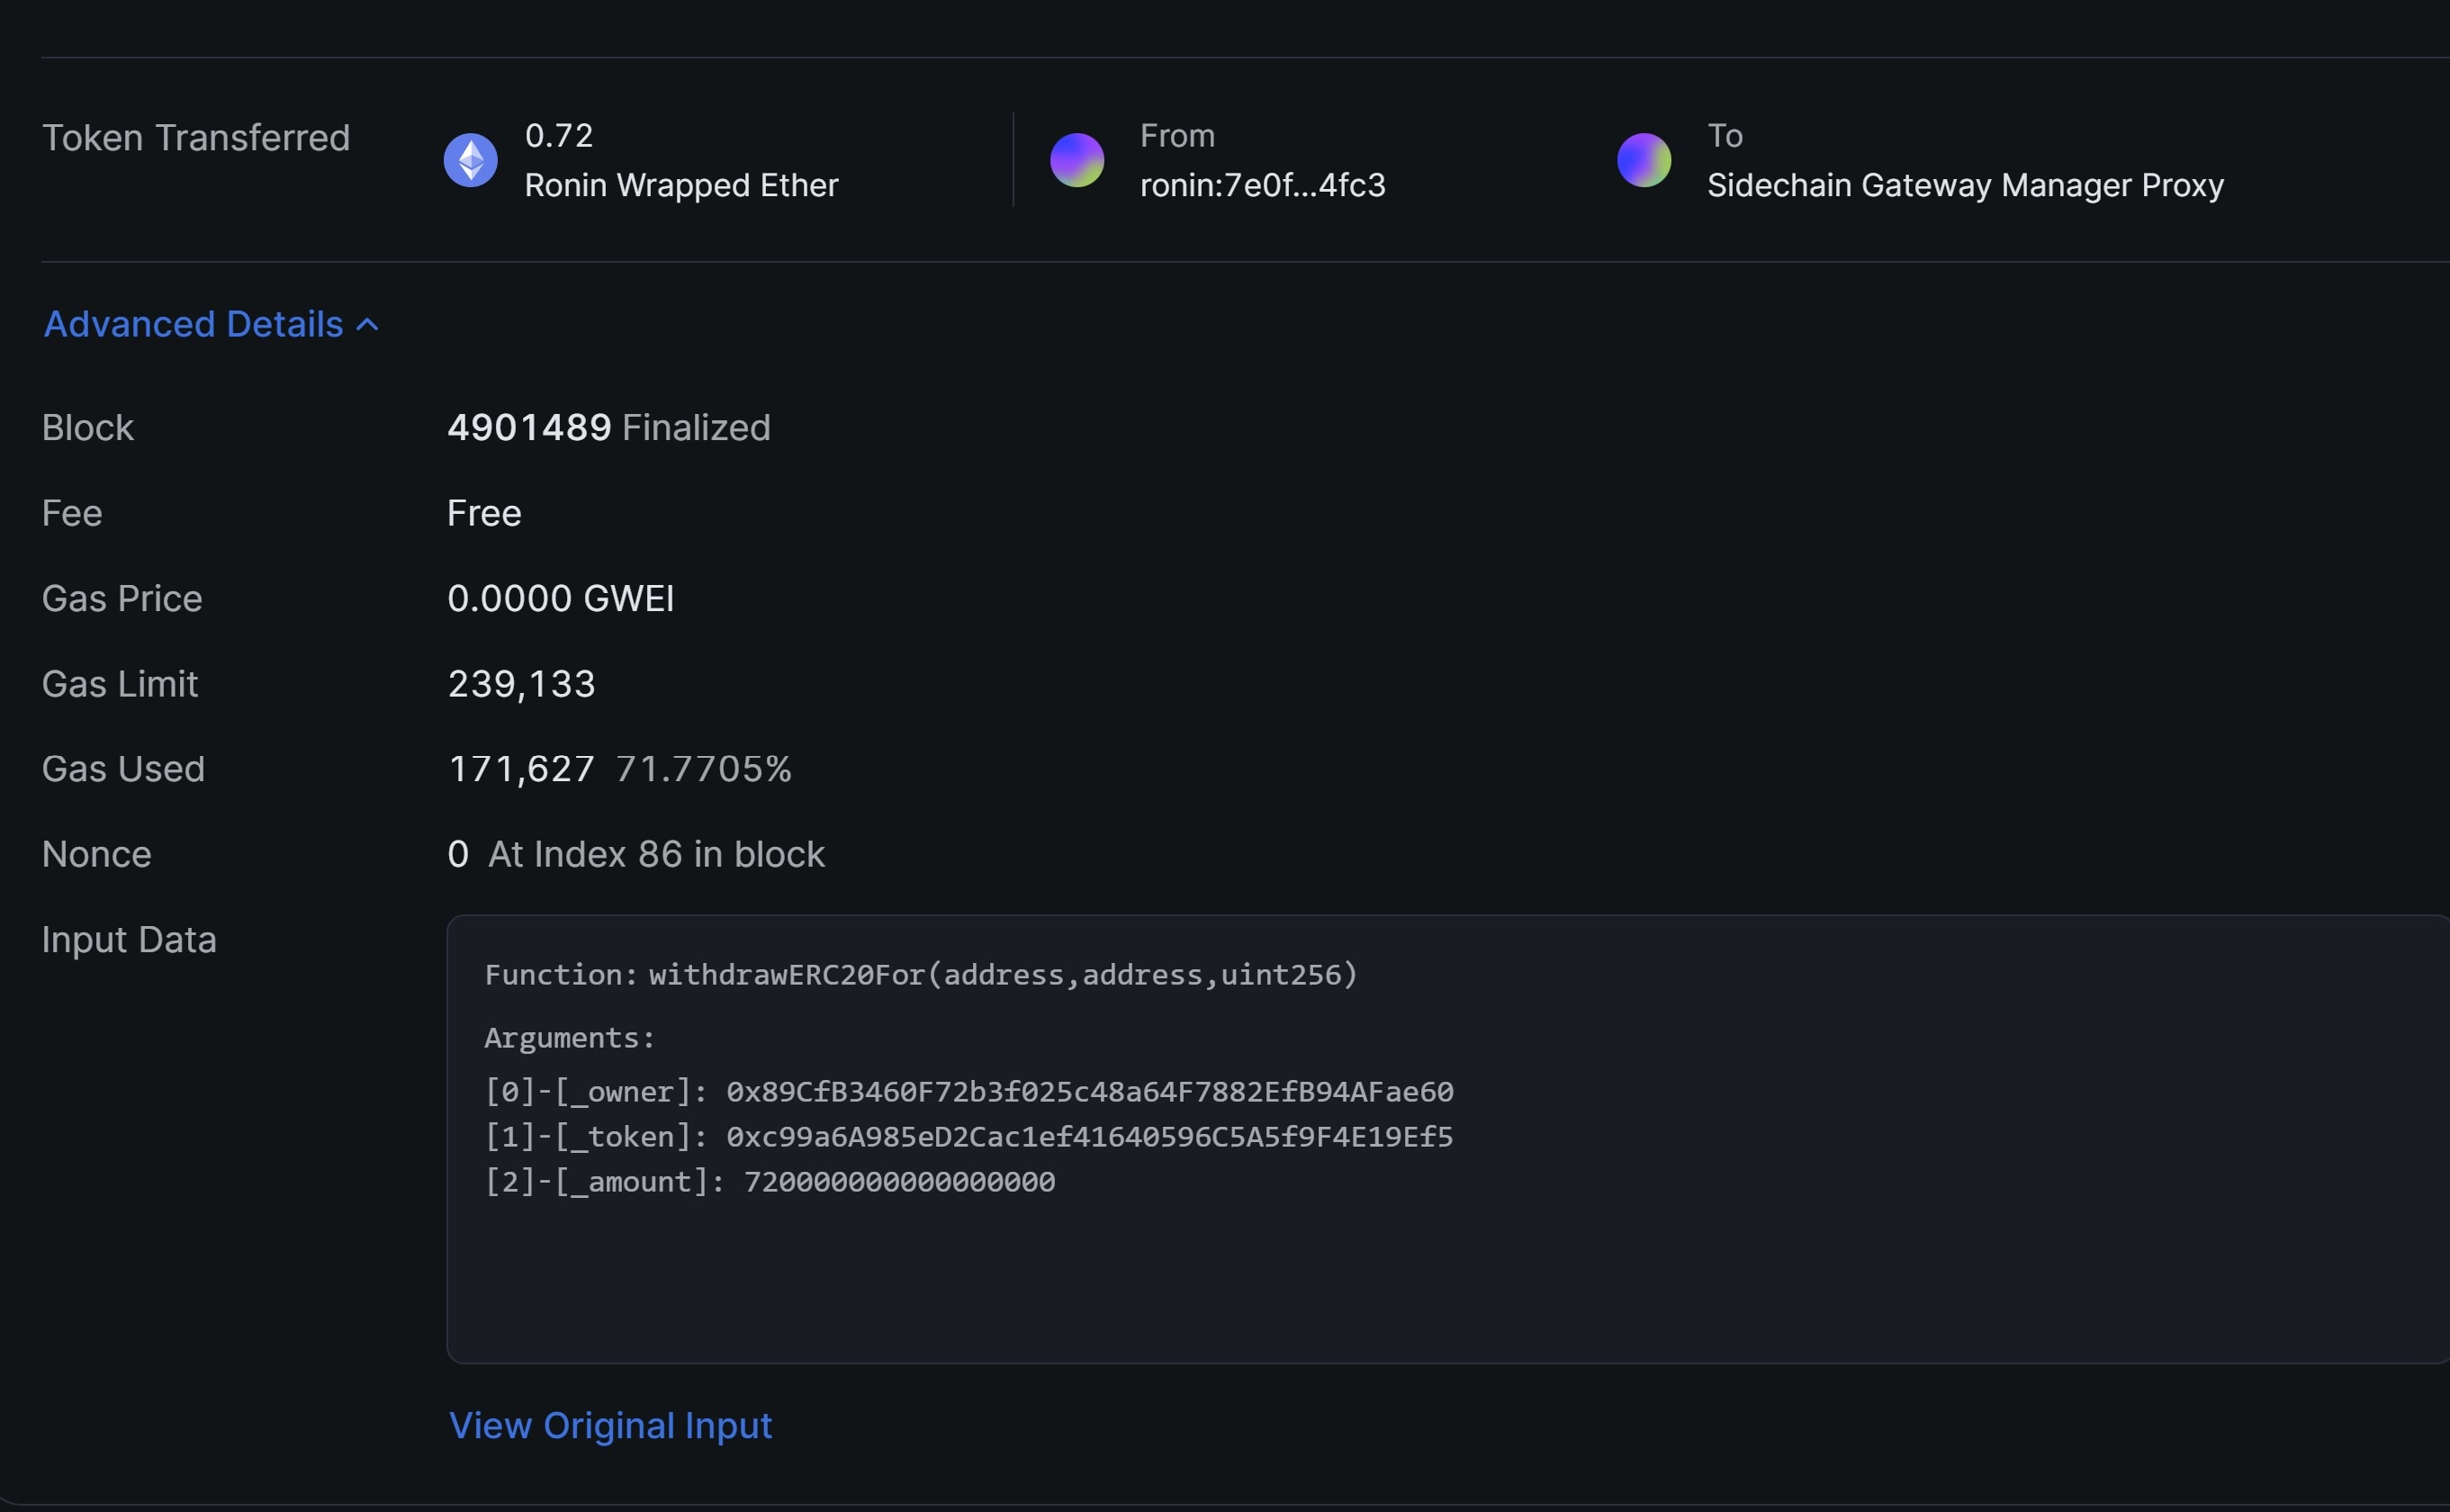This screenshot has height=1512, width=2450.
Task: Click the Ronin Wrapped Ether token icon
Action: click(x=470, y=160)
